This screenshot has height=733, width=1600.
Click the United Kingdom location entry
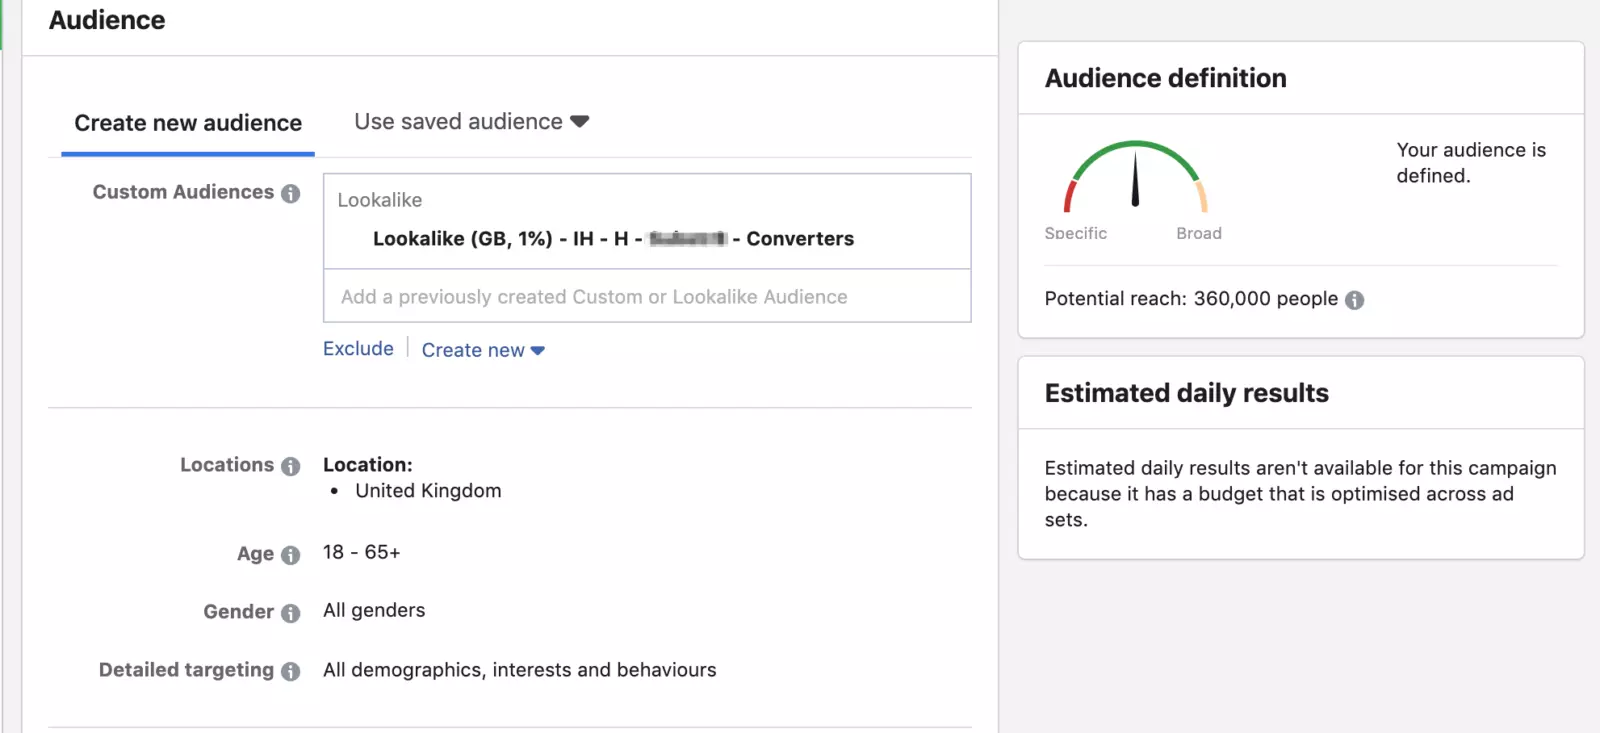click(428, 491)
